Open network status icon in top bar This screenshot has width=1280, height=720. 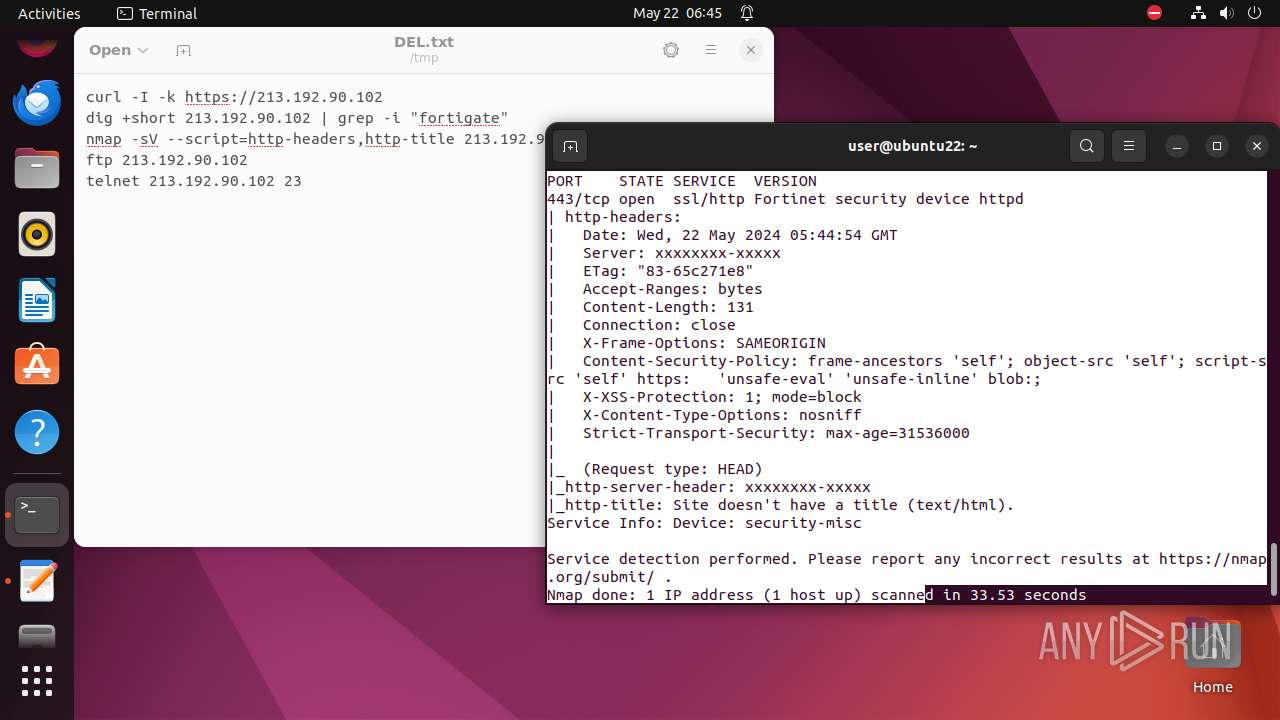1199,13
